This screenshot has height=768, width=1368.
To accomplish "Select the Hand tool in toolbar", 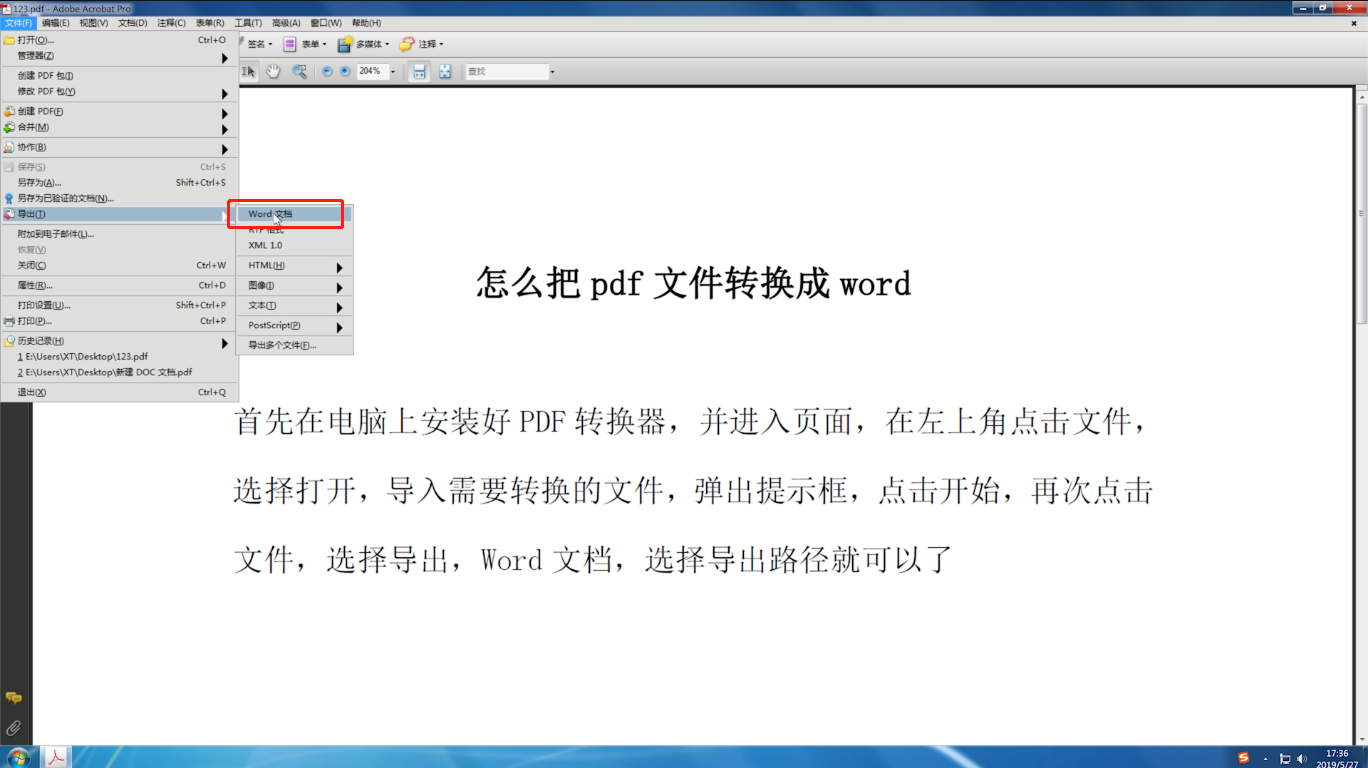I will point(273,71).
